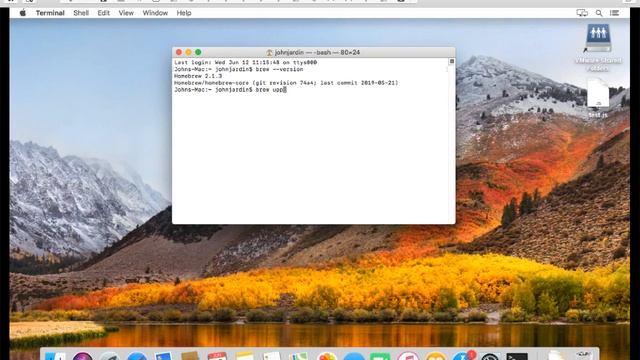Open the Apple menu
The width and height of the screenshot is (640, 360).
tap(23, 13)
